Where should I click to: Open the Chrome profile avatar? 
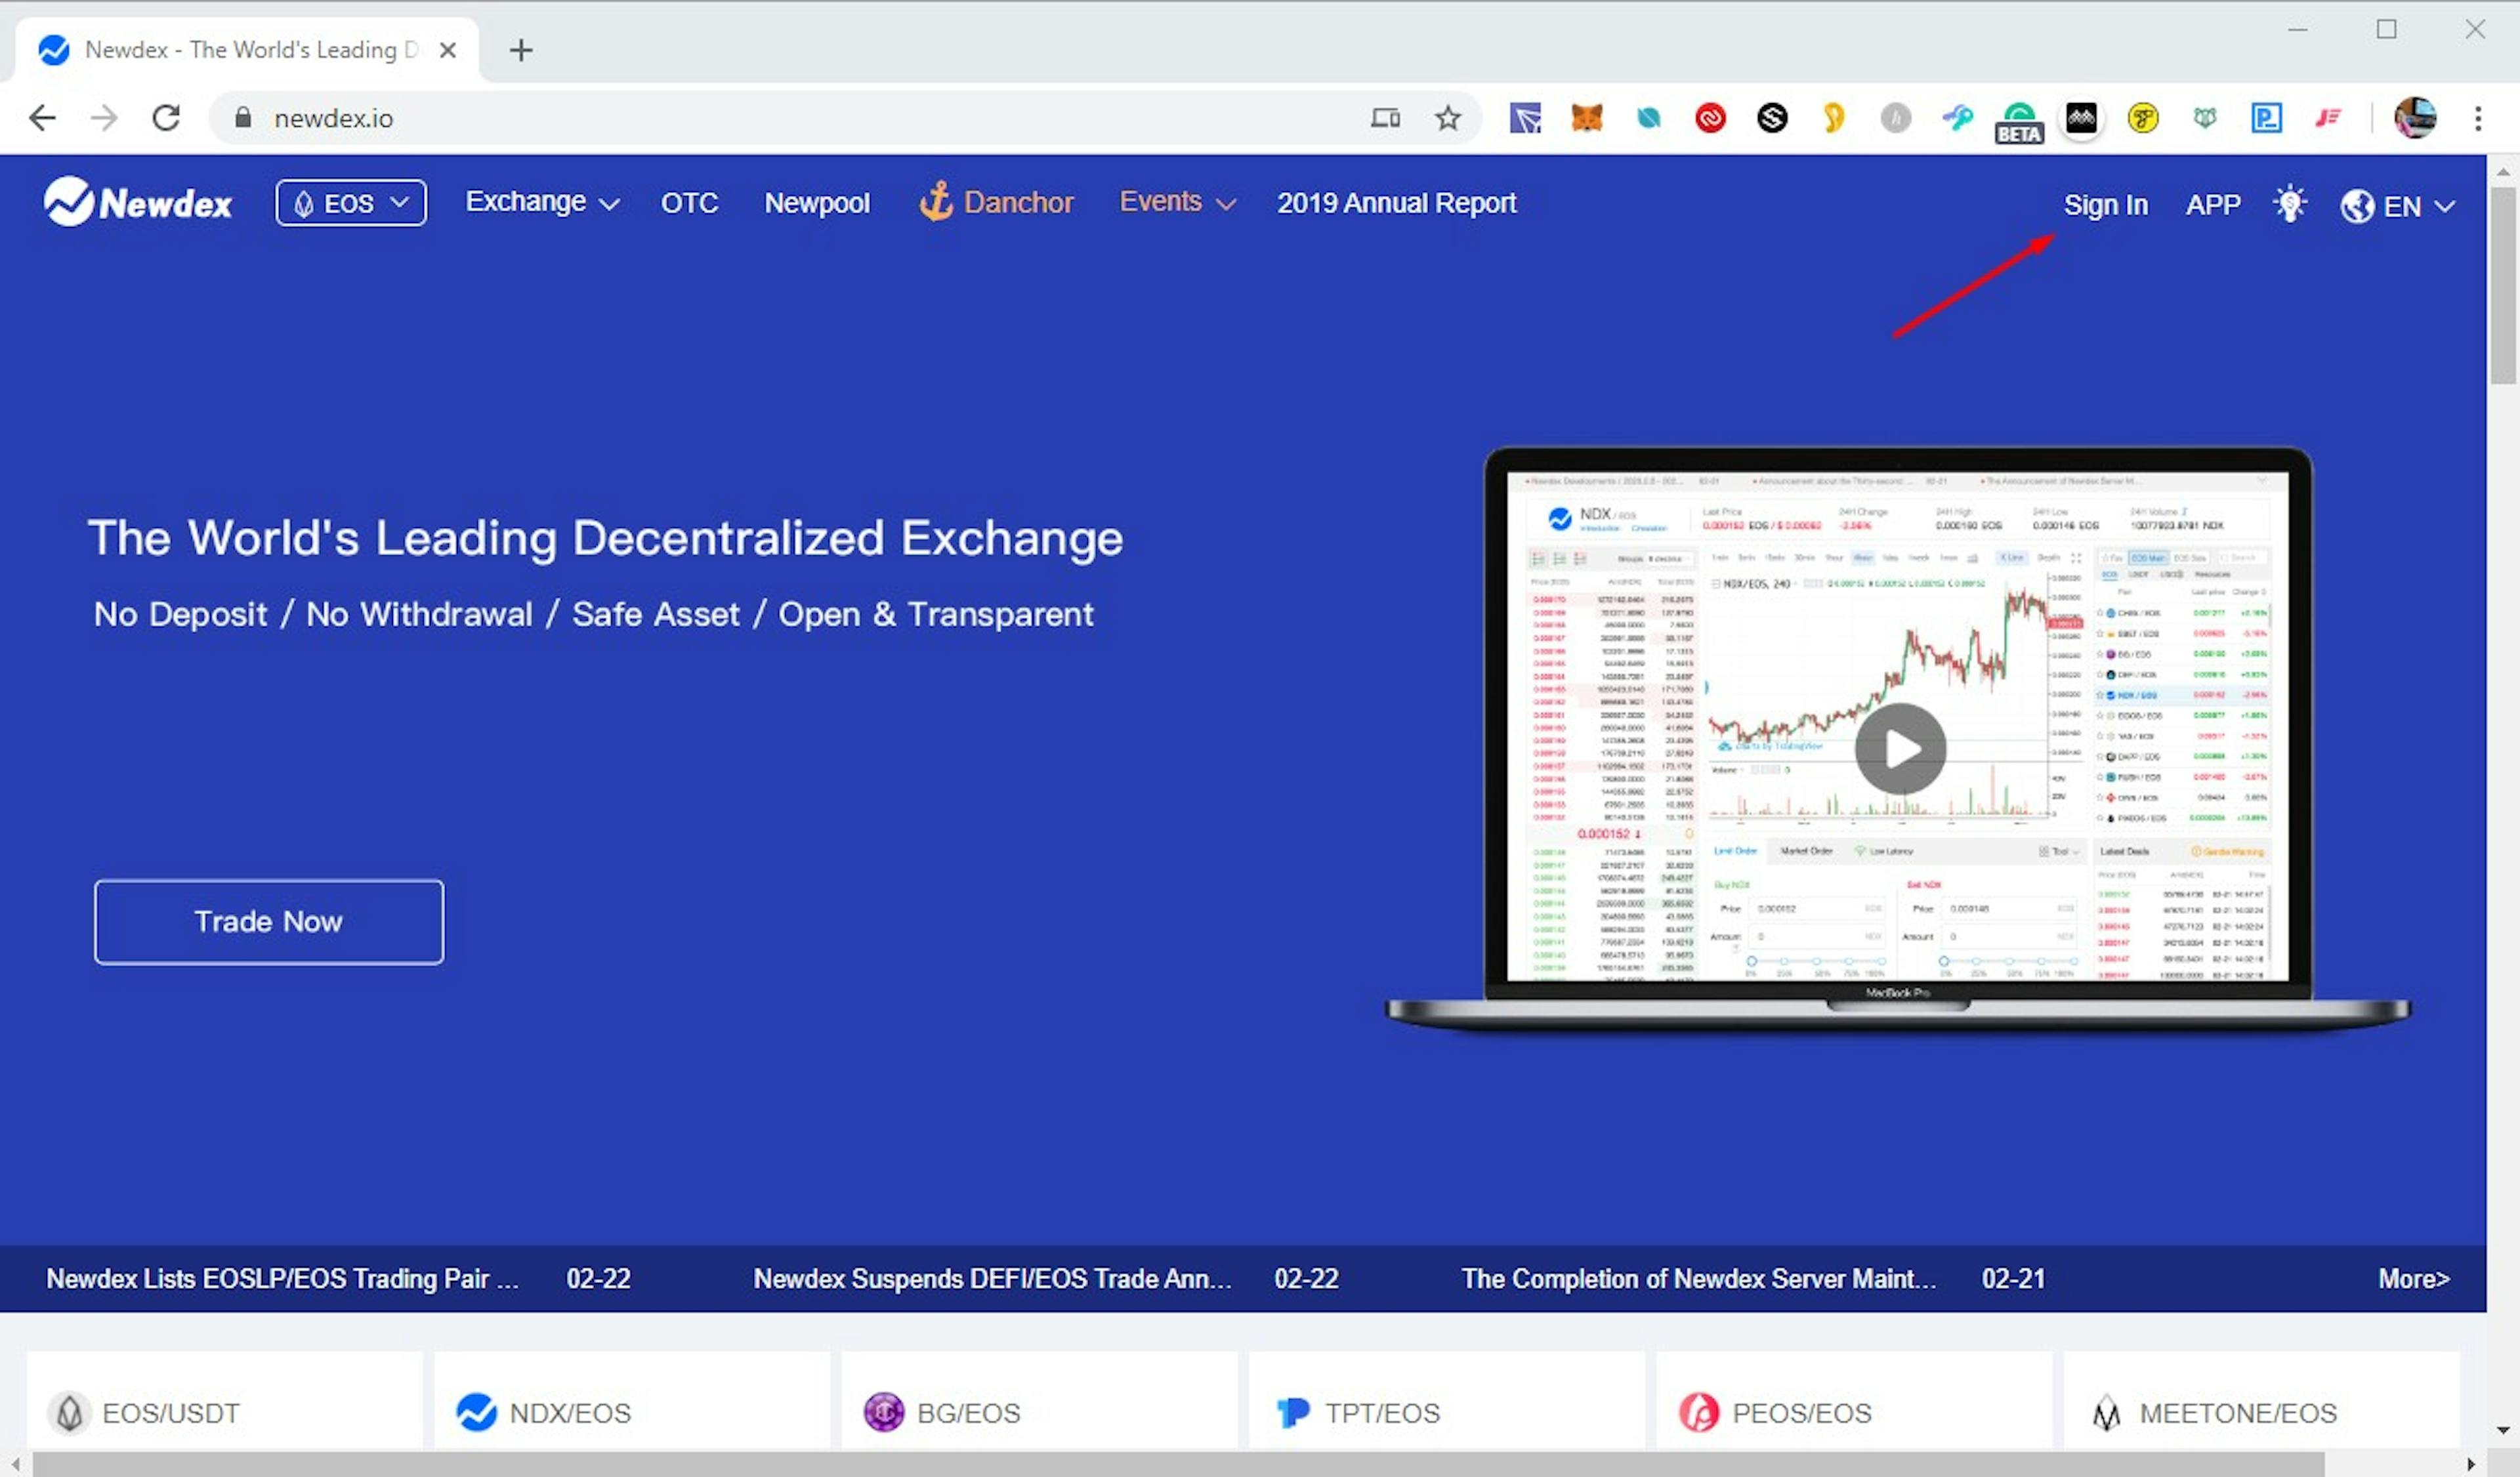[2414, 118]
